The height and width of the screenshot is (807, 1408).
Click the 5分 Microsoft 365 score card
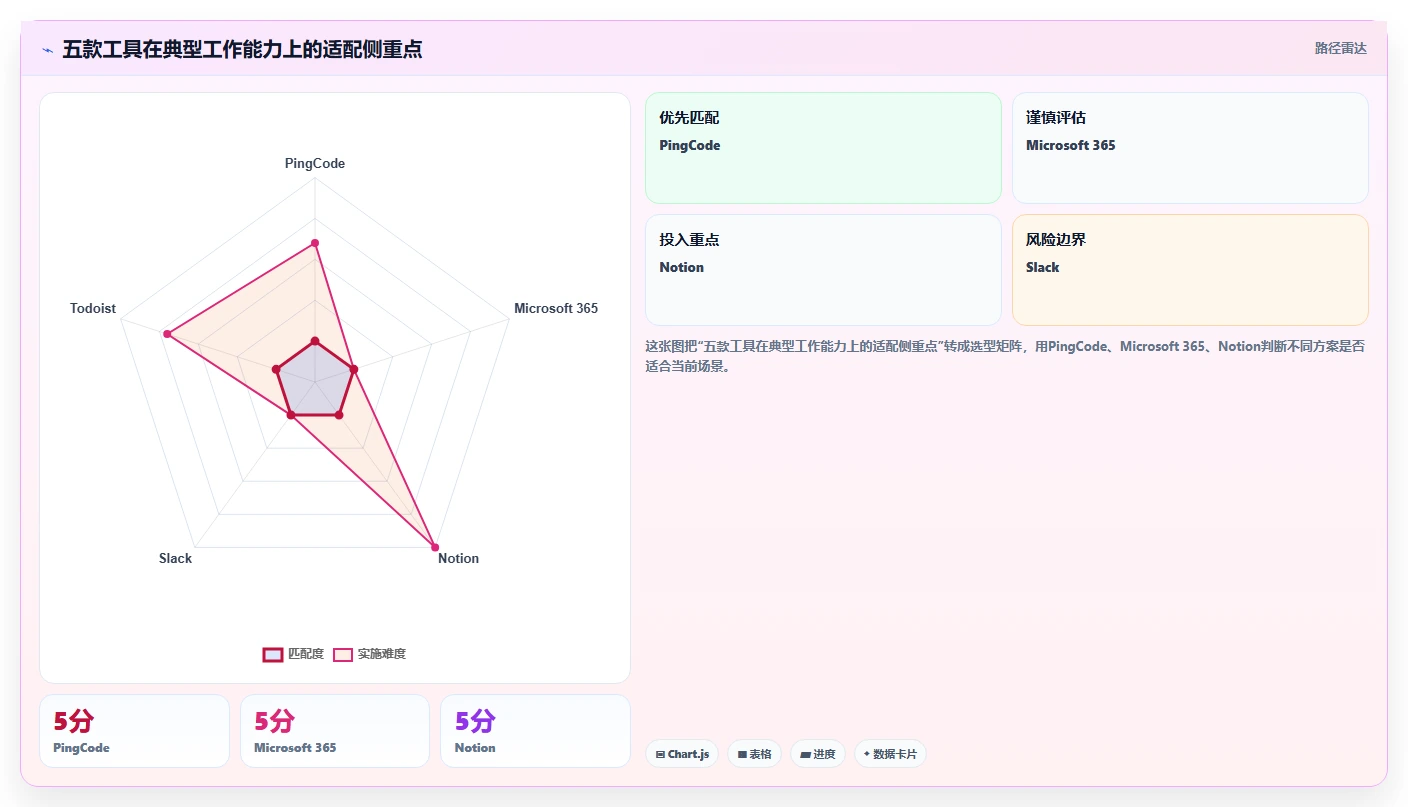point(335,731)
